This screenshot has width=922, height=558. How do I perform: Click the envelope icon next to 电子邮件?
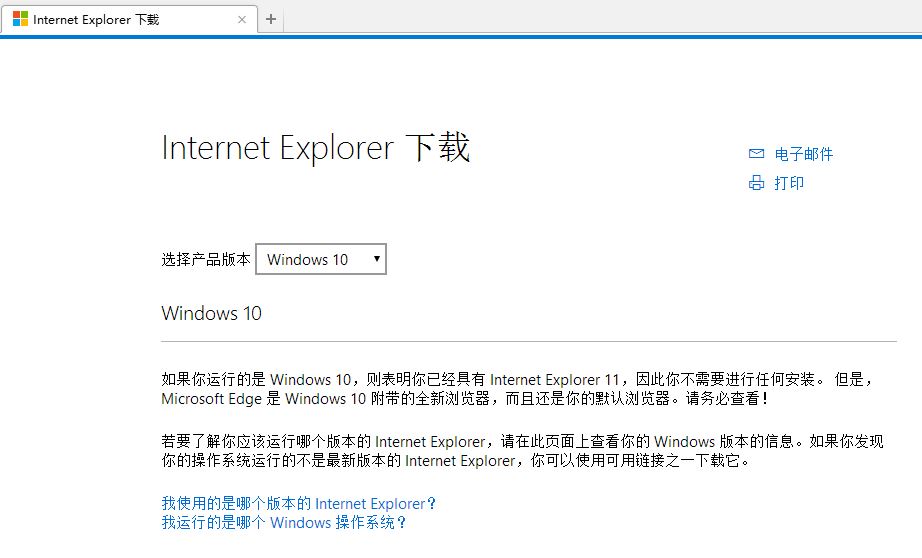[756, 154]
